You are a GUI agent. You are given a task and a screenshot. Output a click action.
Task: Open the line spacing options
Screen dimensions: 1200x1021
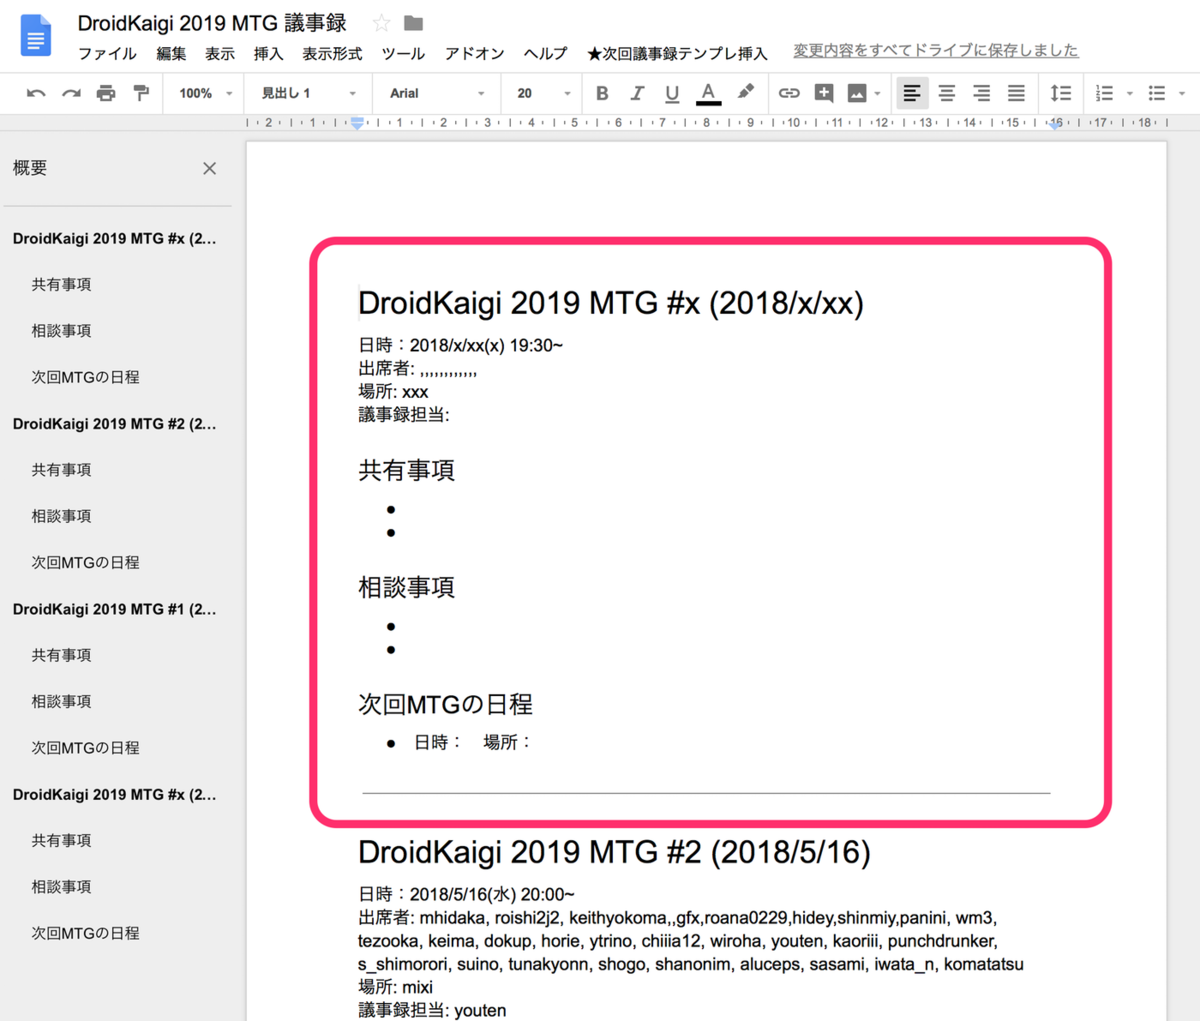1061,93
